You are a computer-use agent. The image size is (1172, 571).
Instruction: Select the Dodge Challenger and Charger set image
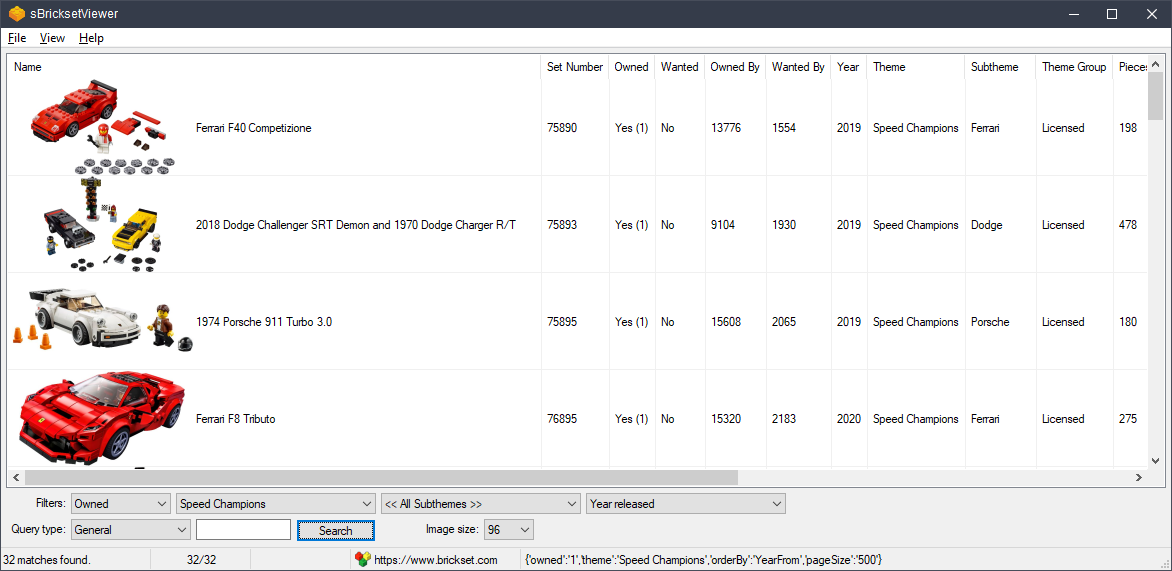pyautogui.click(x=100, y=225)
